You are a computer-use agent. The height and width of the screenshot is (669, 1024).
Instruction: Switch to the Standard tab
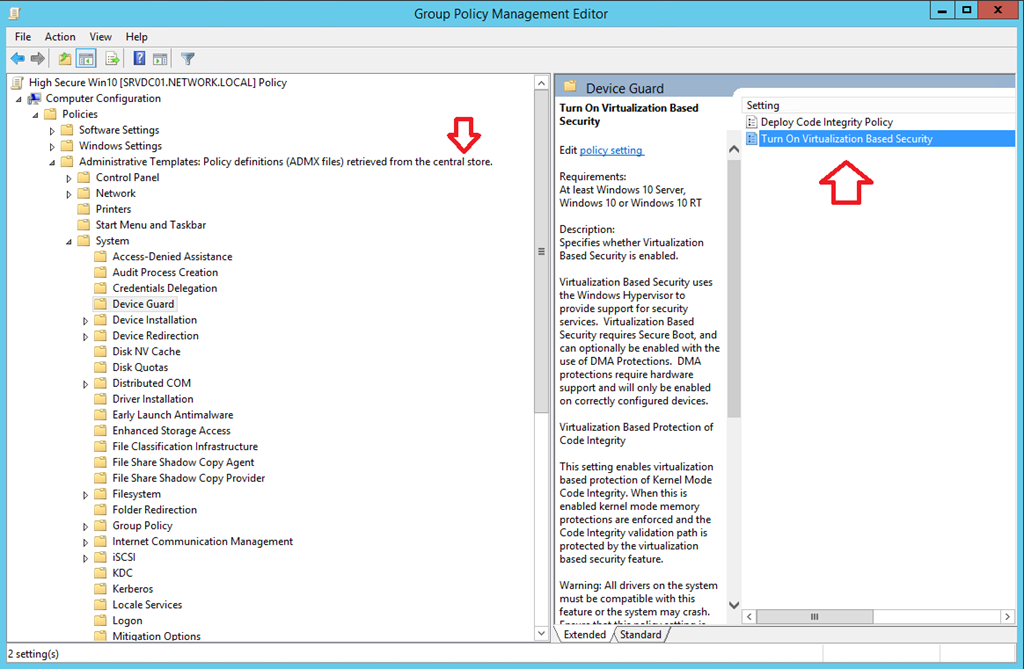pos(640,635)
